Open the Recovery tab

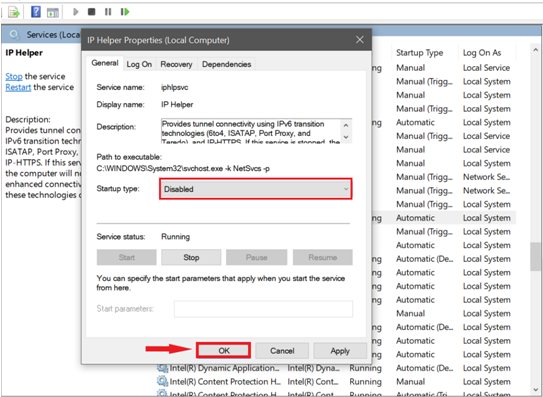coord(176,64)
